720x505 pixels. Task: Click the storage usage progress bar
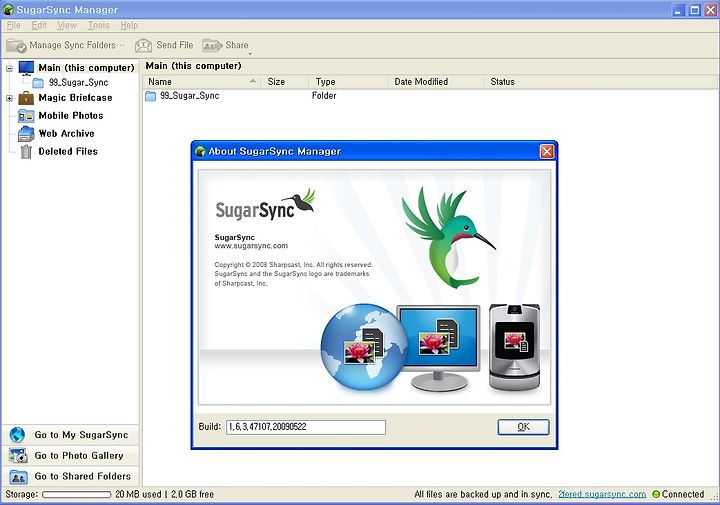(76, 494)
